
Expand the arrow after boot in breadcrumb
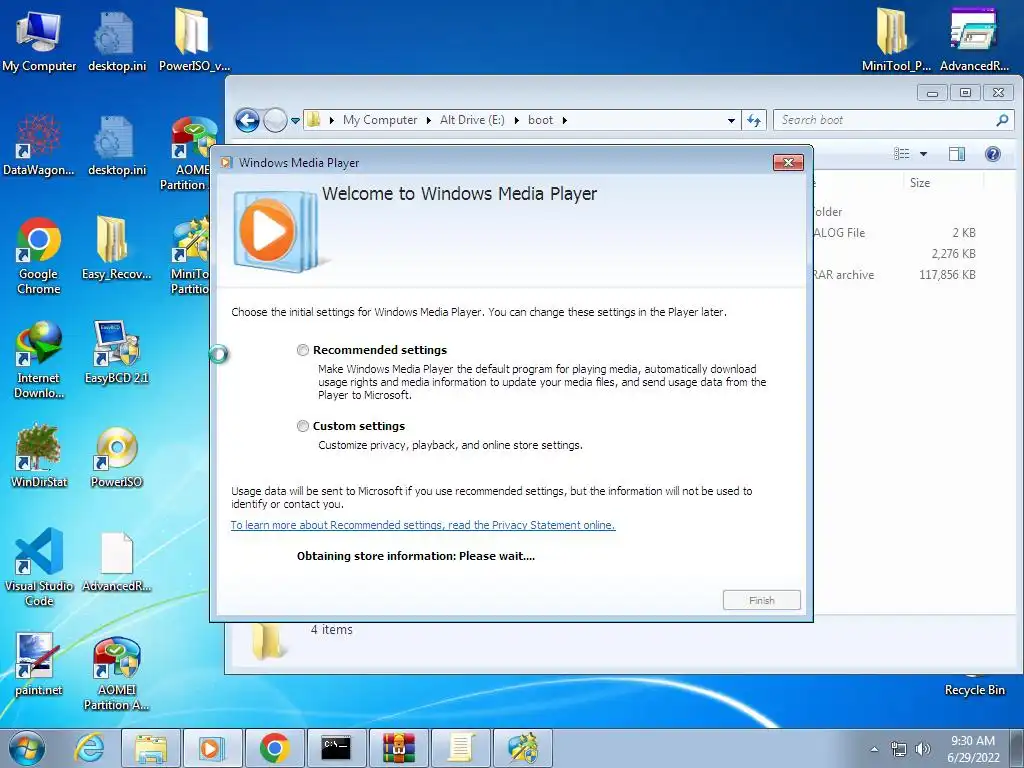coord(564,120)
